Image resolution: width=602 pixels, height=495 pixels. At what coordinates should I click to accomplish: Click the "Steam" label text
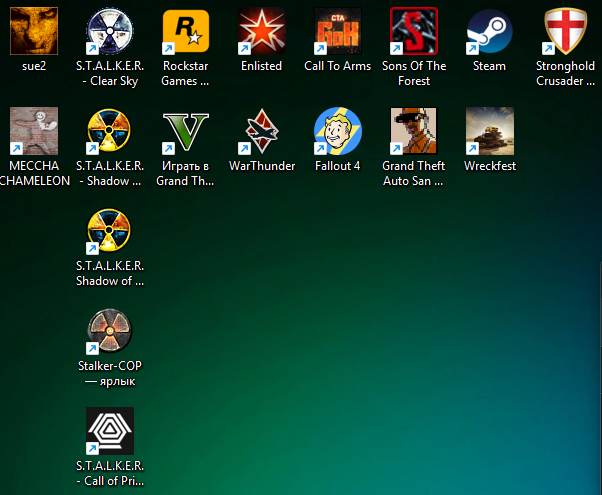point(489,66)
